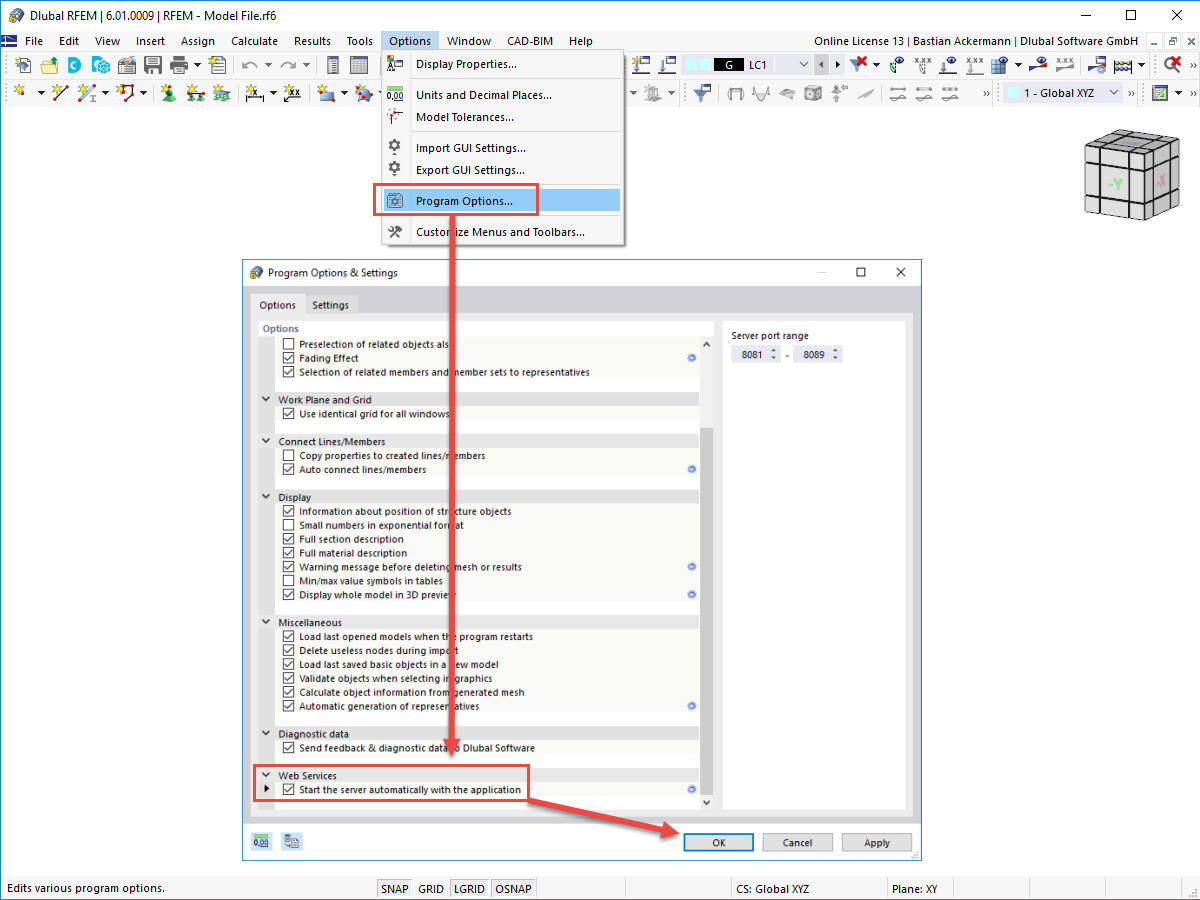Screen dimensions: 1200x900
Task: Trigger Undo with the toolbar arrow icon
Action: coord(249,64)
